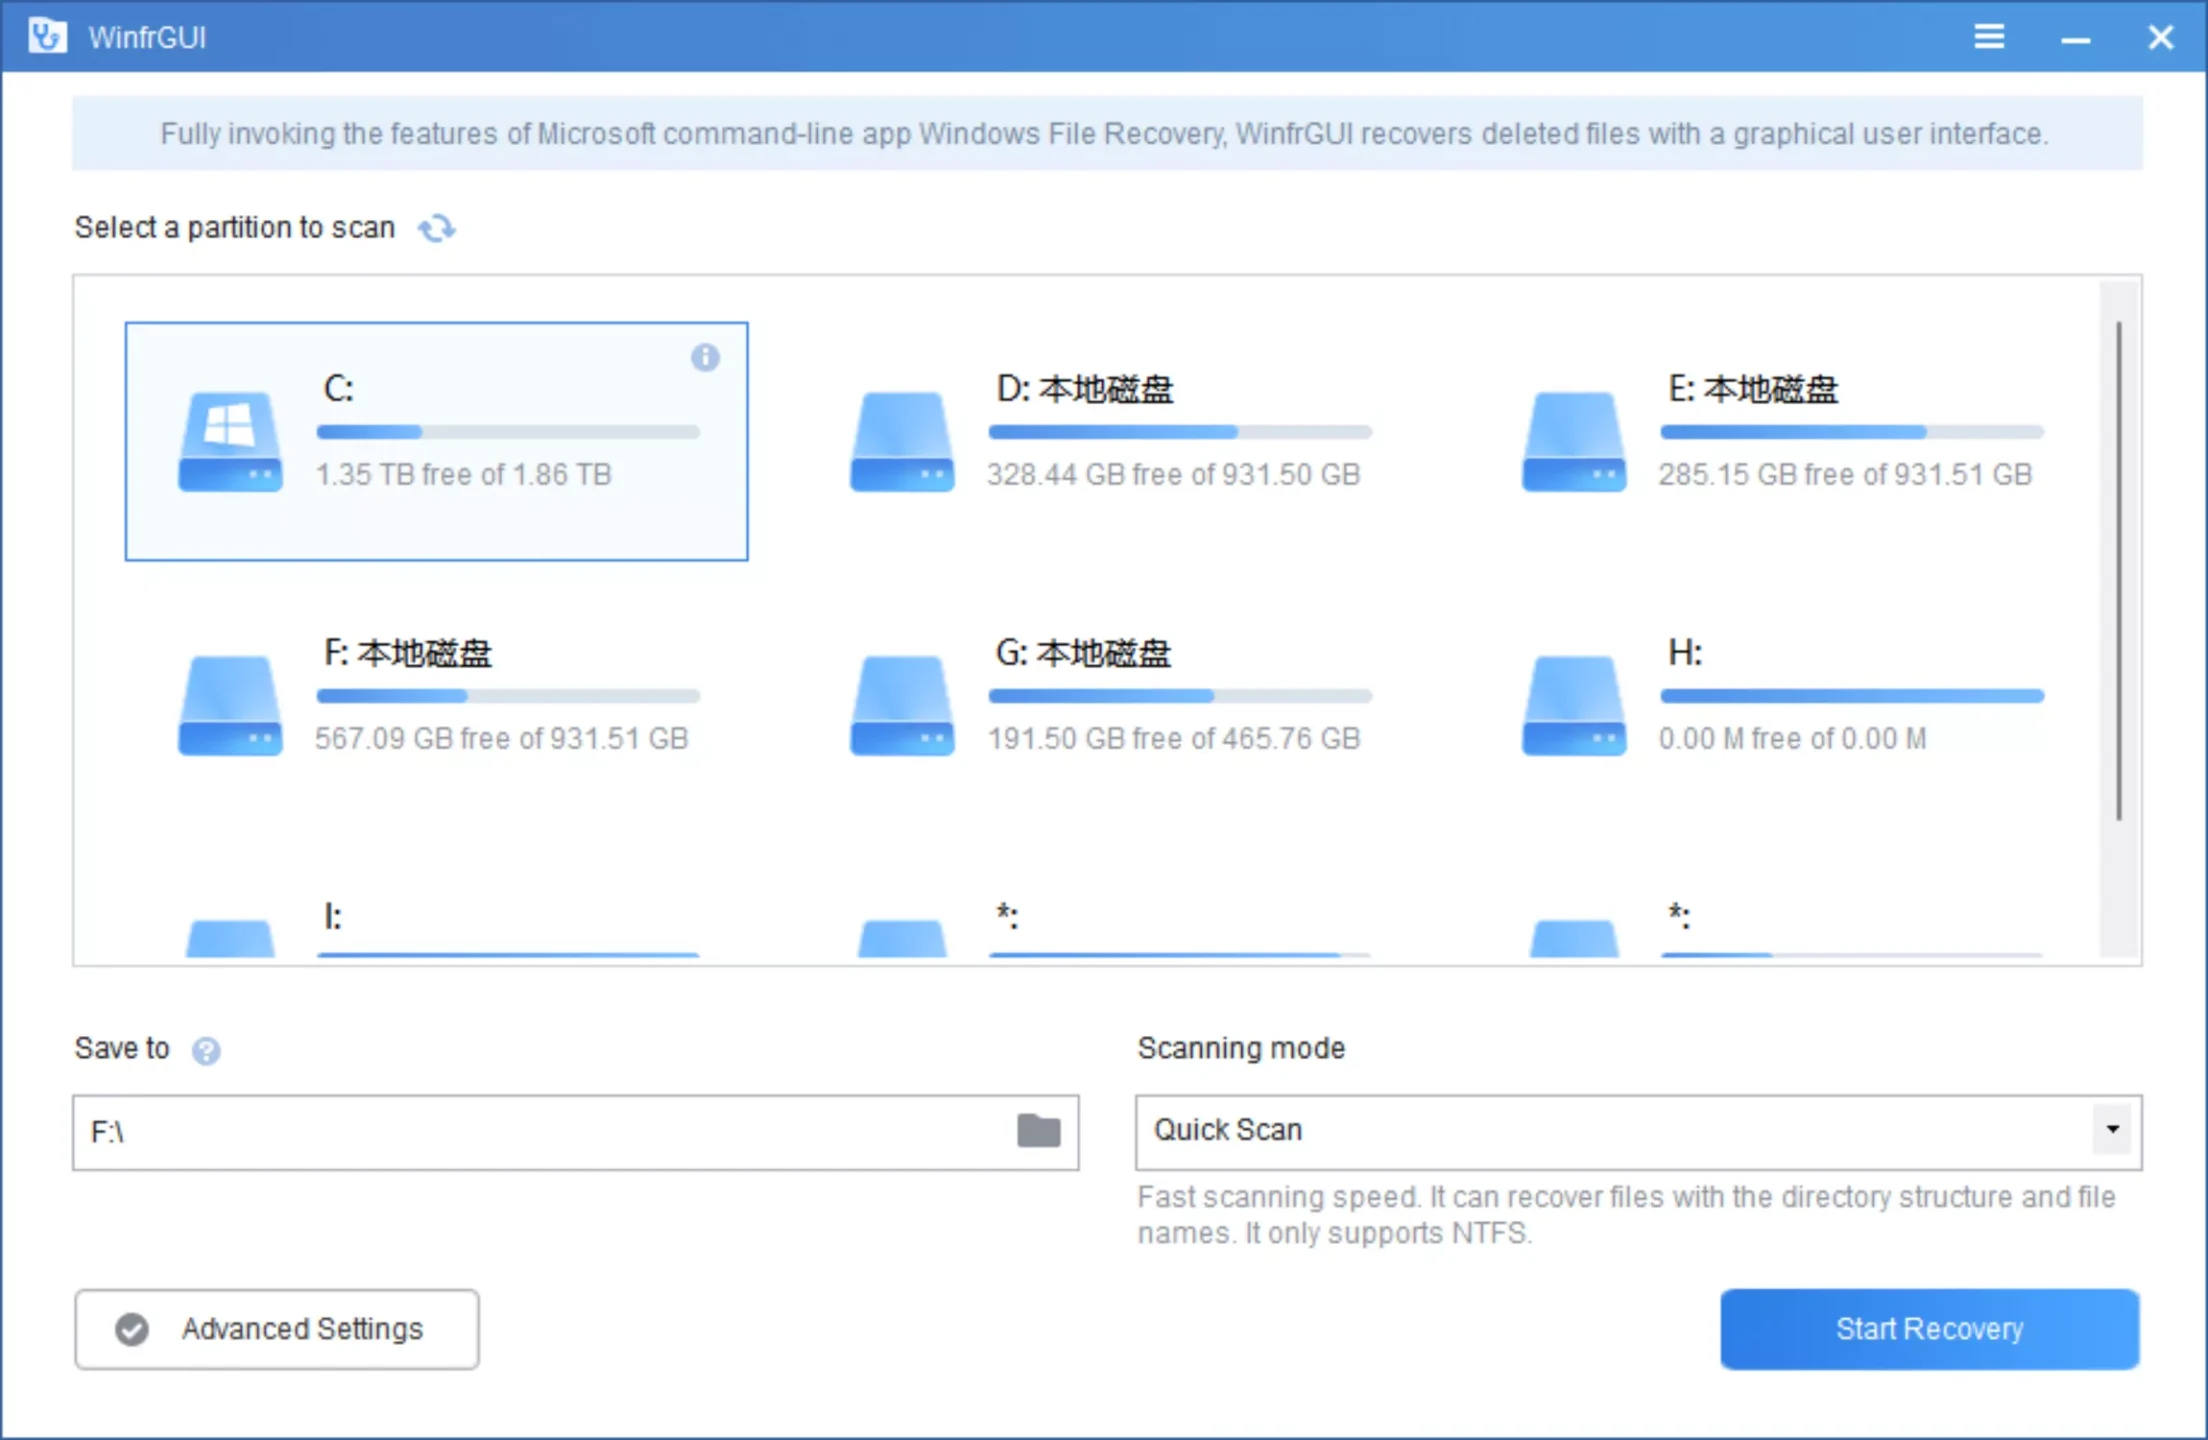Select the E: 本地磁盘 partition
The width and height of the screenshot is (2208, 1440).
pyautogui.click(x=1780, y=441)
